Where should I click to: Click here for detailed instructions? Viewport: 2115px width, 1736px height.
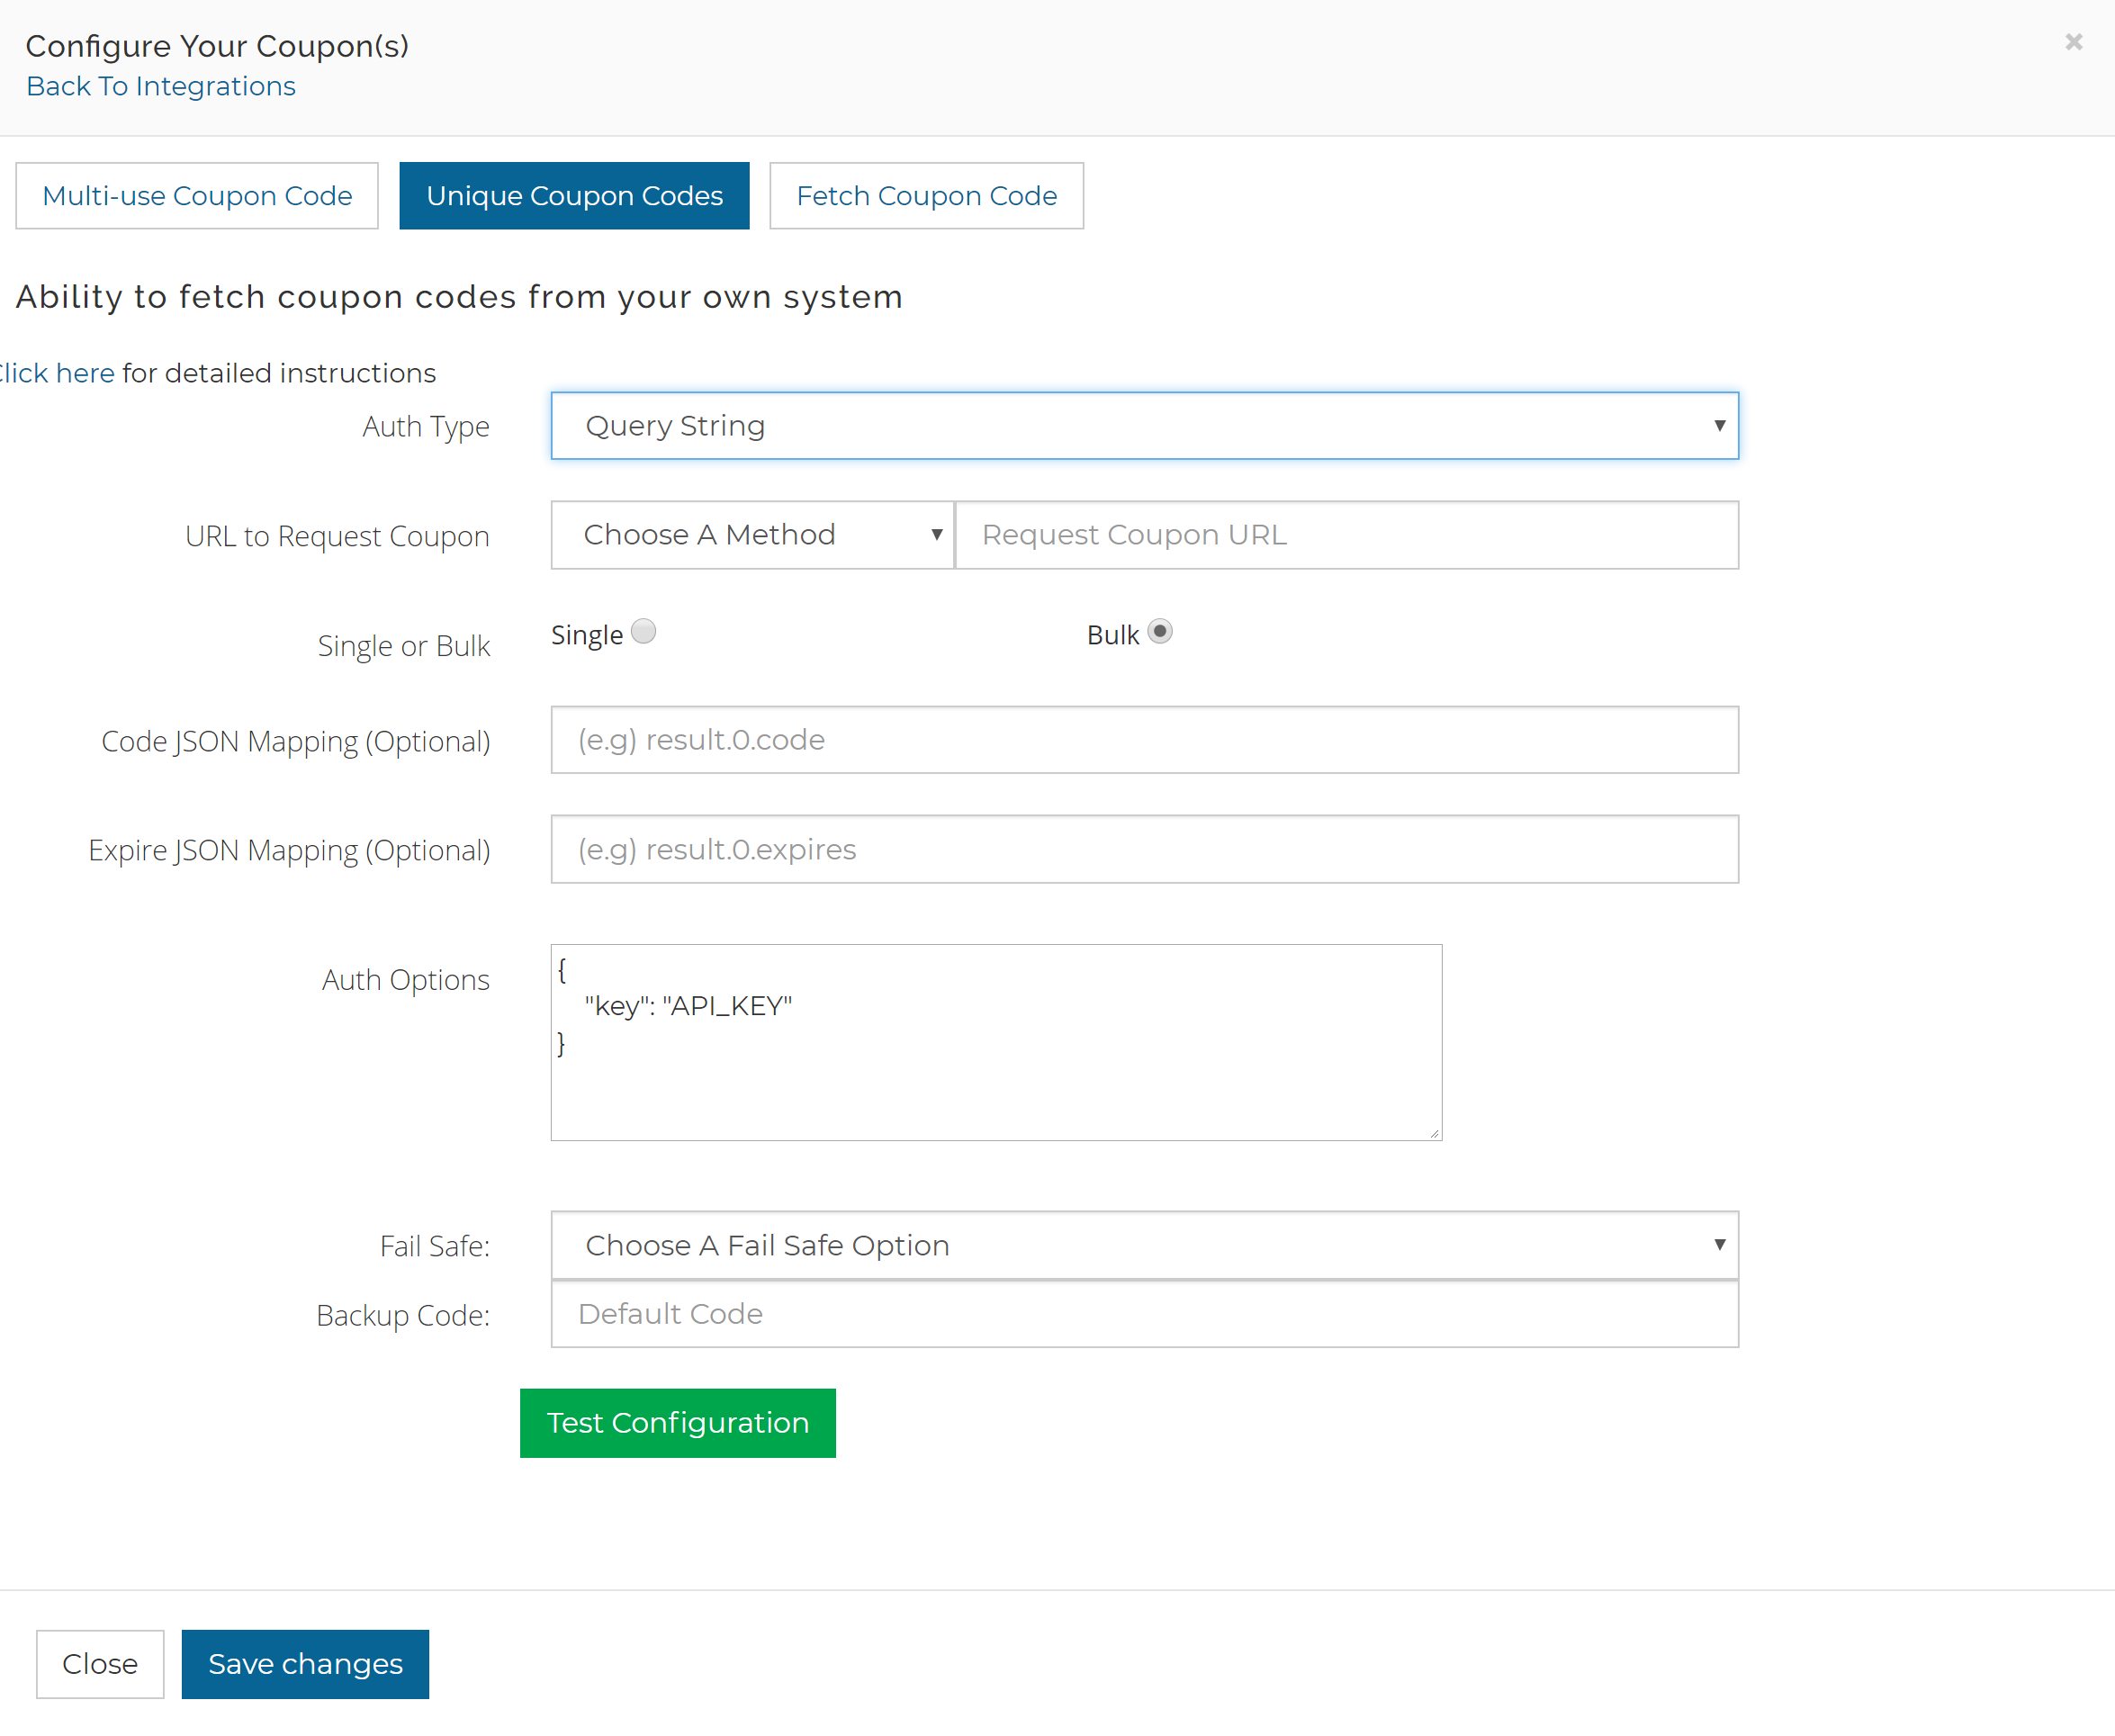pos(56,372)
